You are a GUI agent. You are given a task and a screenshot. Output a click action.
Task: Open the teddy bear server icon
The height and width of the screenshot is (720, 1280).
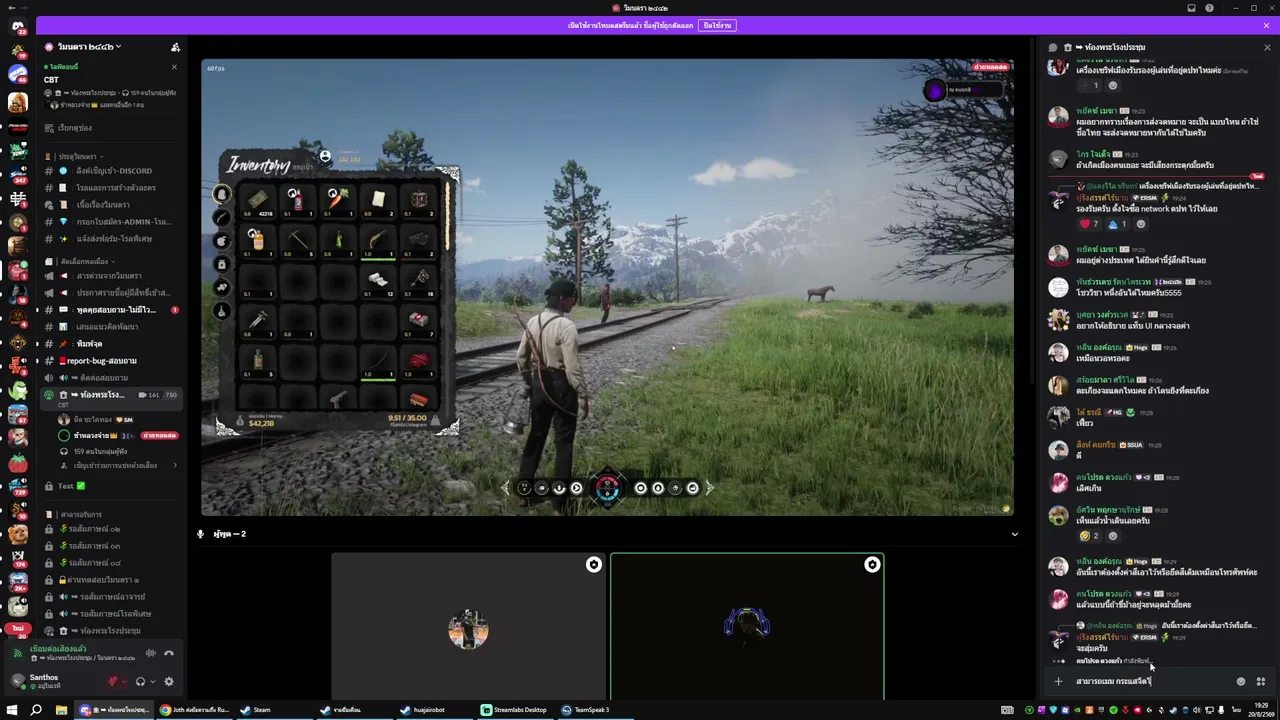tap(17, 535)
